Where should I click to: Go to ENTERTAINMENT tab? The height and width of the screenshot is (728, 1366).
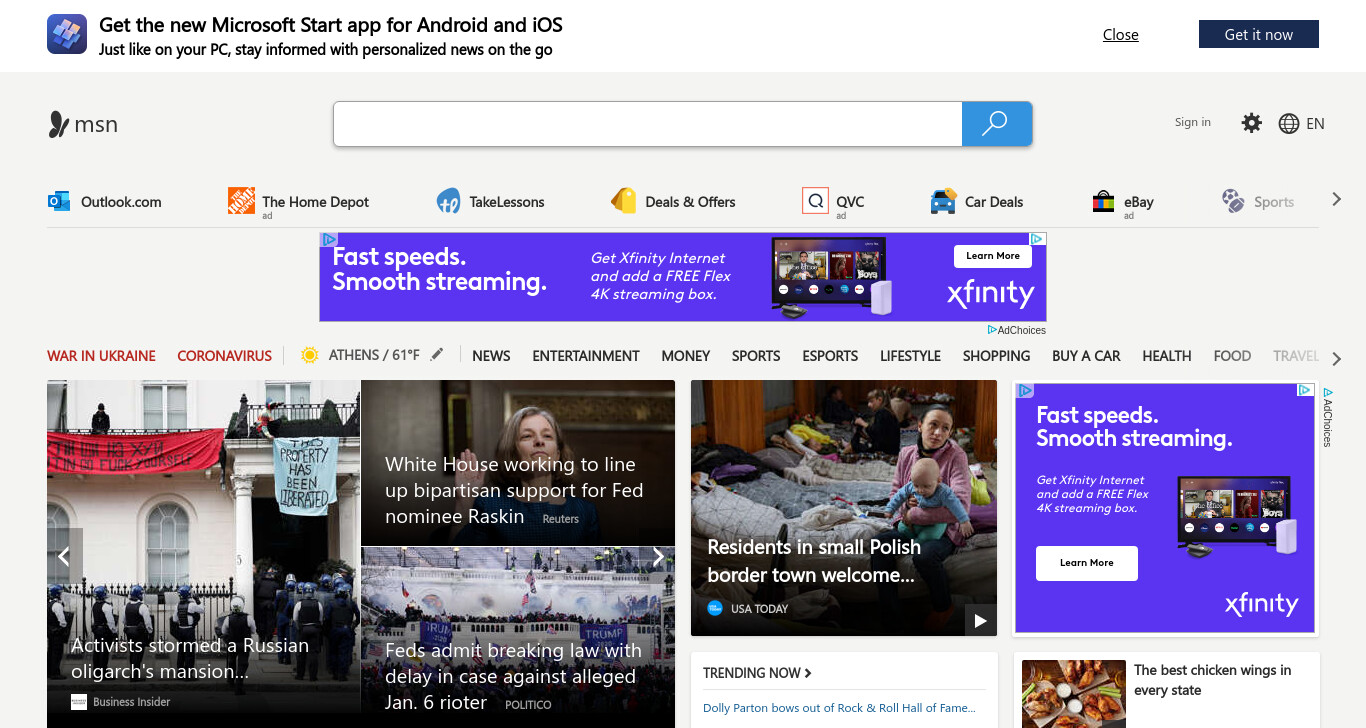click(586, 356)
